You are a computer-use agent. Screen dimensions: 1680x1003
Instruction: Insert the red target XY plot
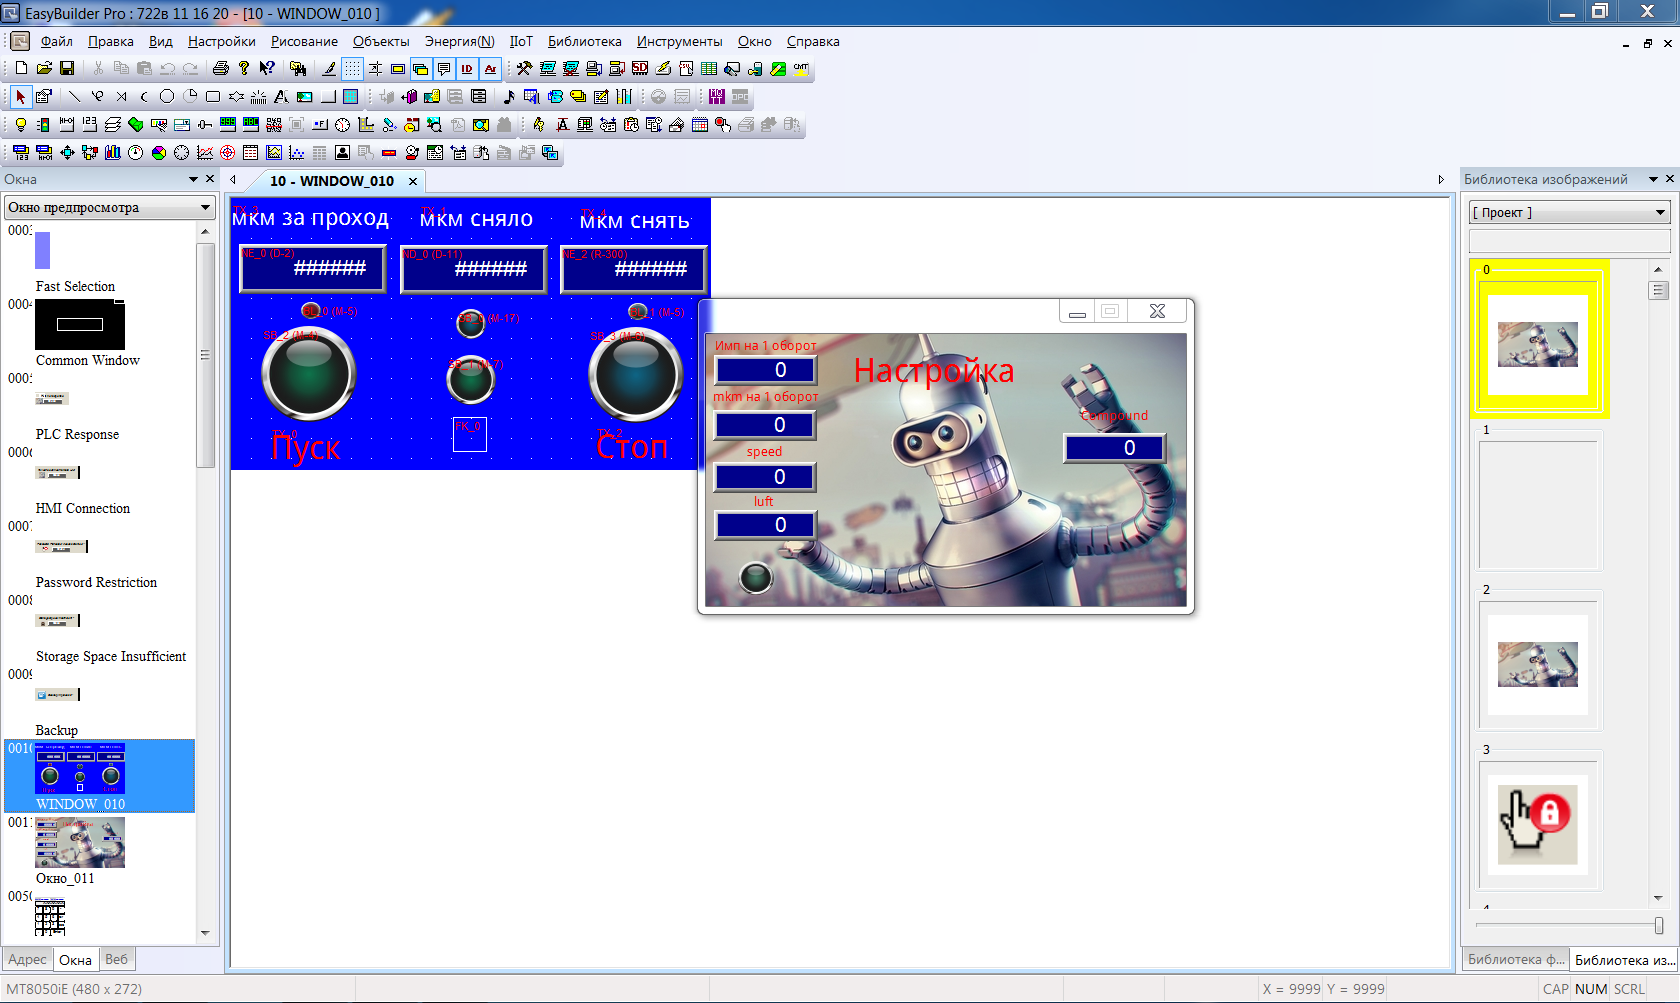(x=228, y=152)
